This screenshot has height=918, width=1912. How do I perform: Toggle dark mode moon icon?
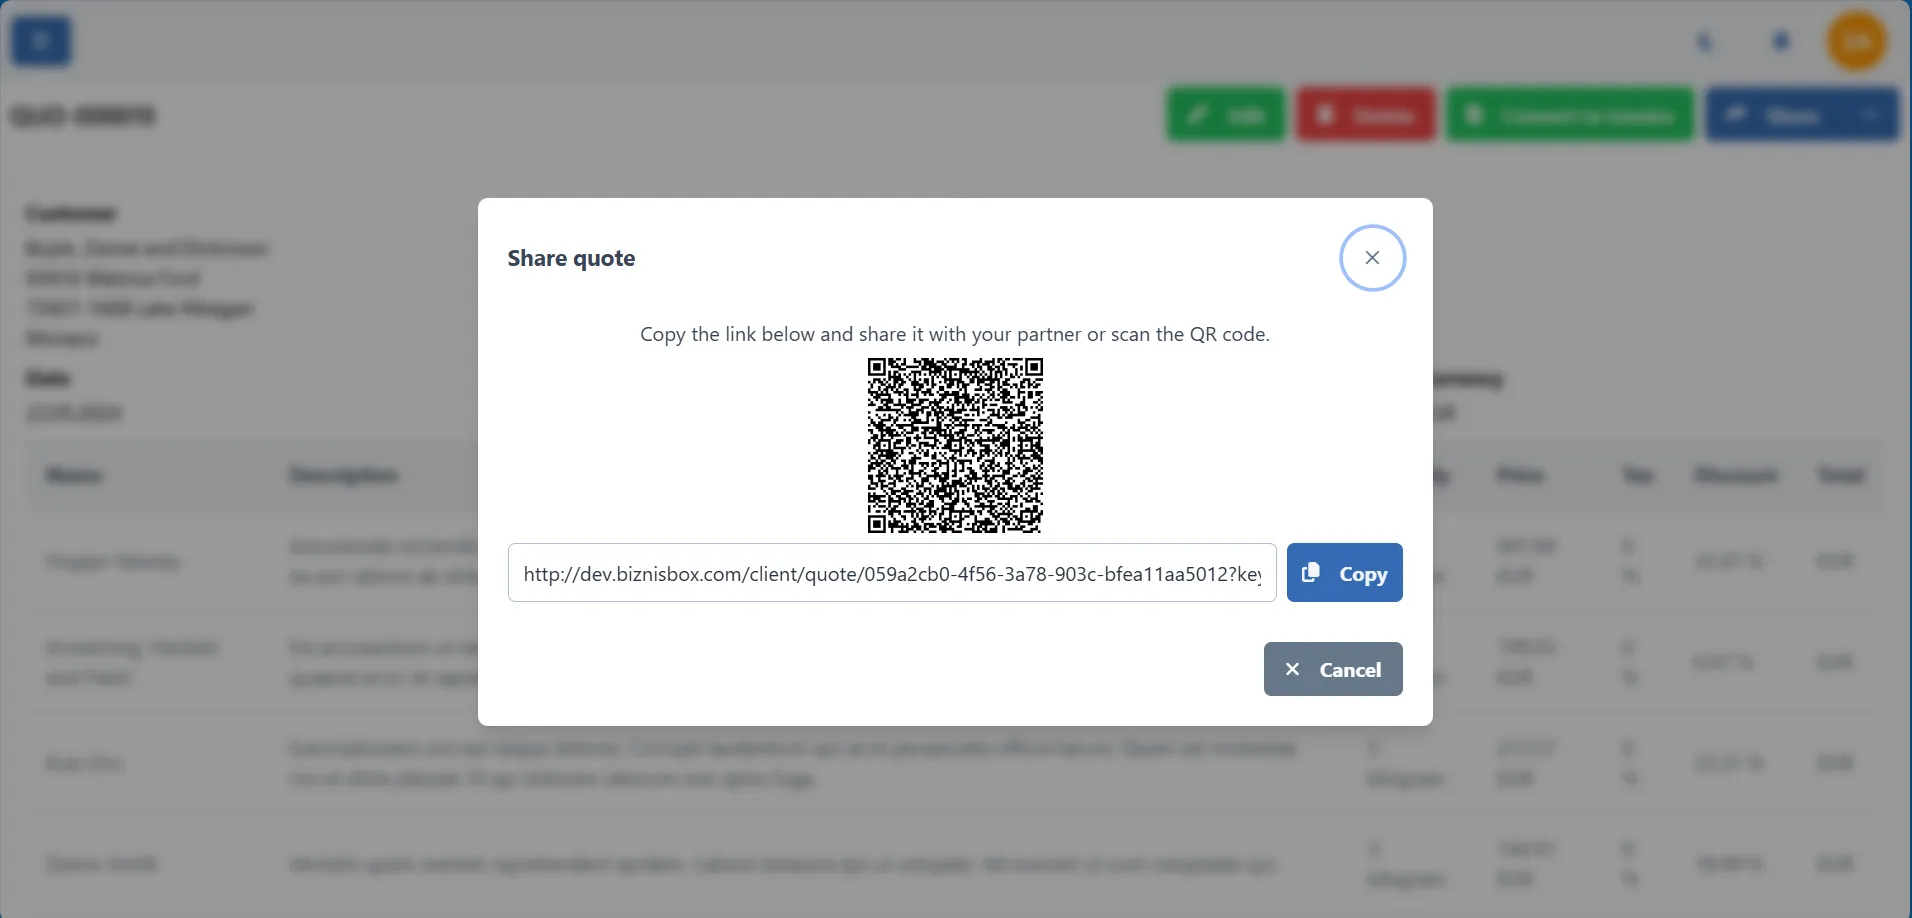tap(1706, 42)
